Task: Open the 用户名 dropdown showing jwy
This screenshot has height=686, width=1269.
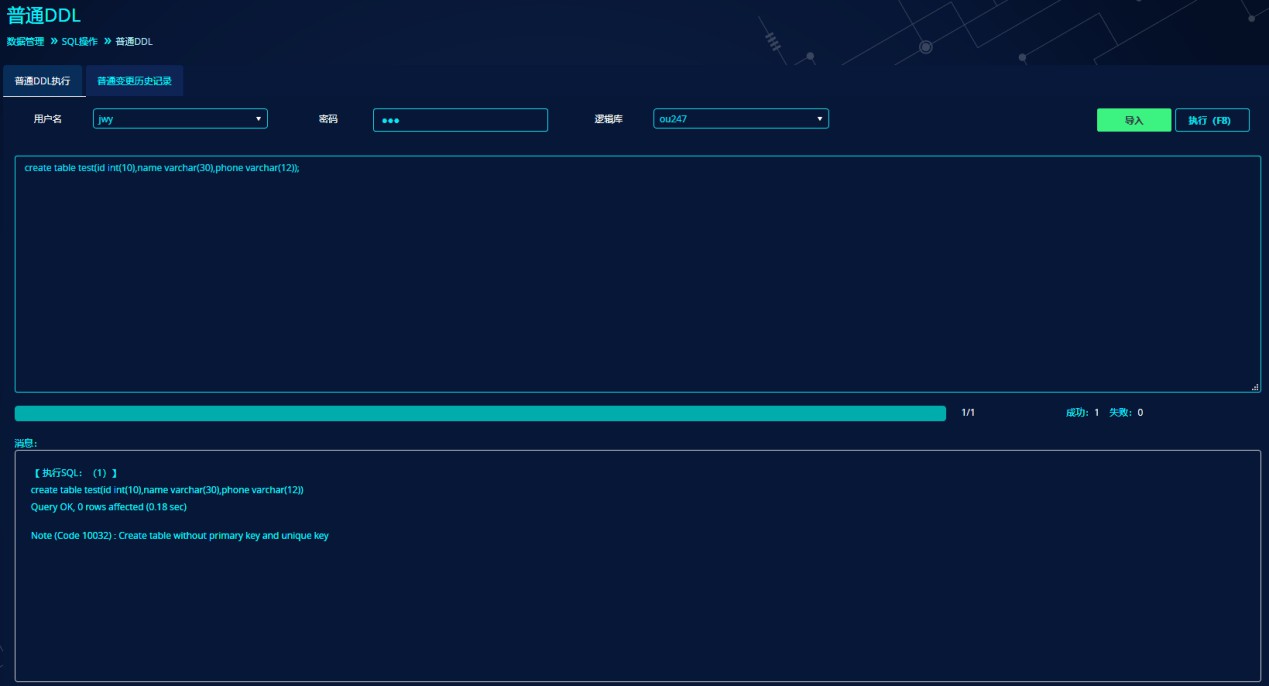Action: coord(180,119)
